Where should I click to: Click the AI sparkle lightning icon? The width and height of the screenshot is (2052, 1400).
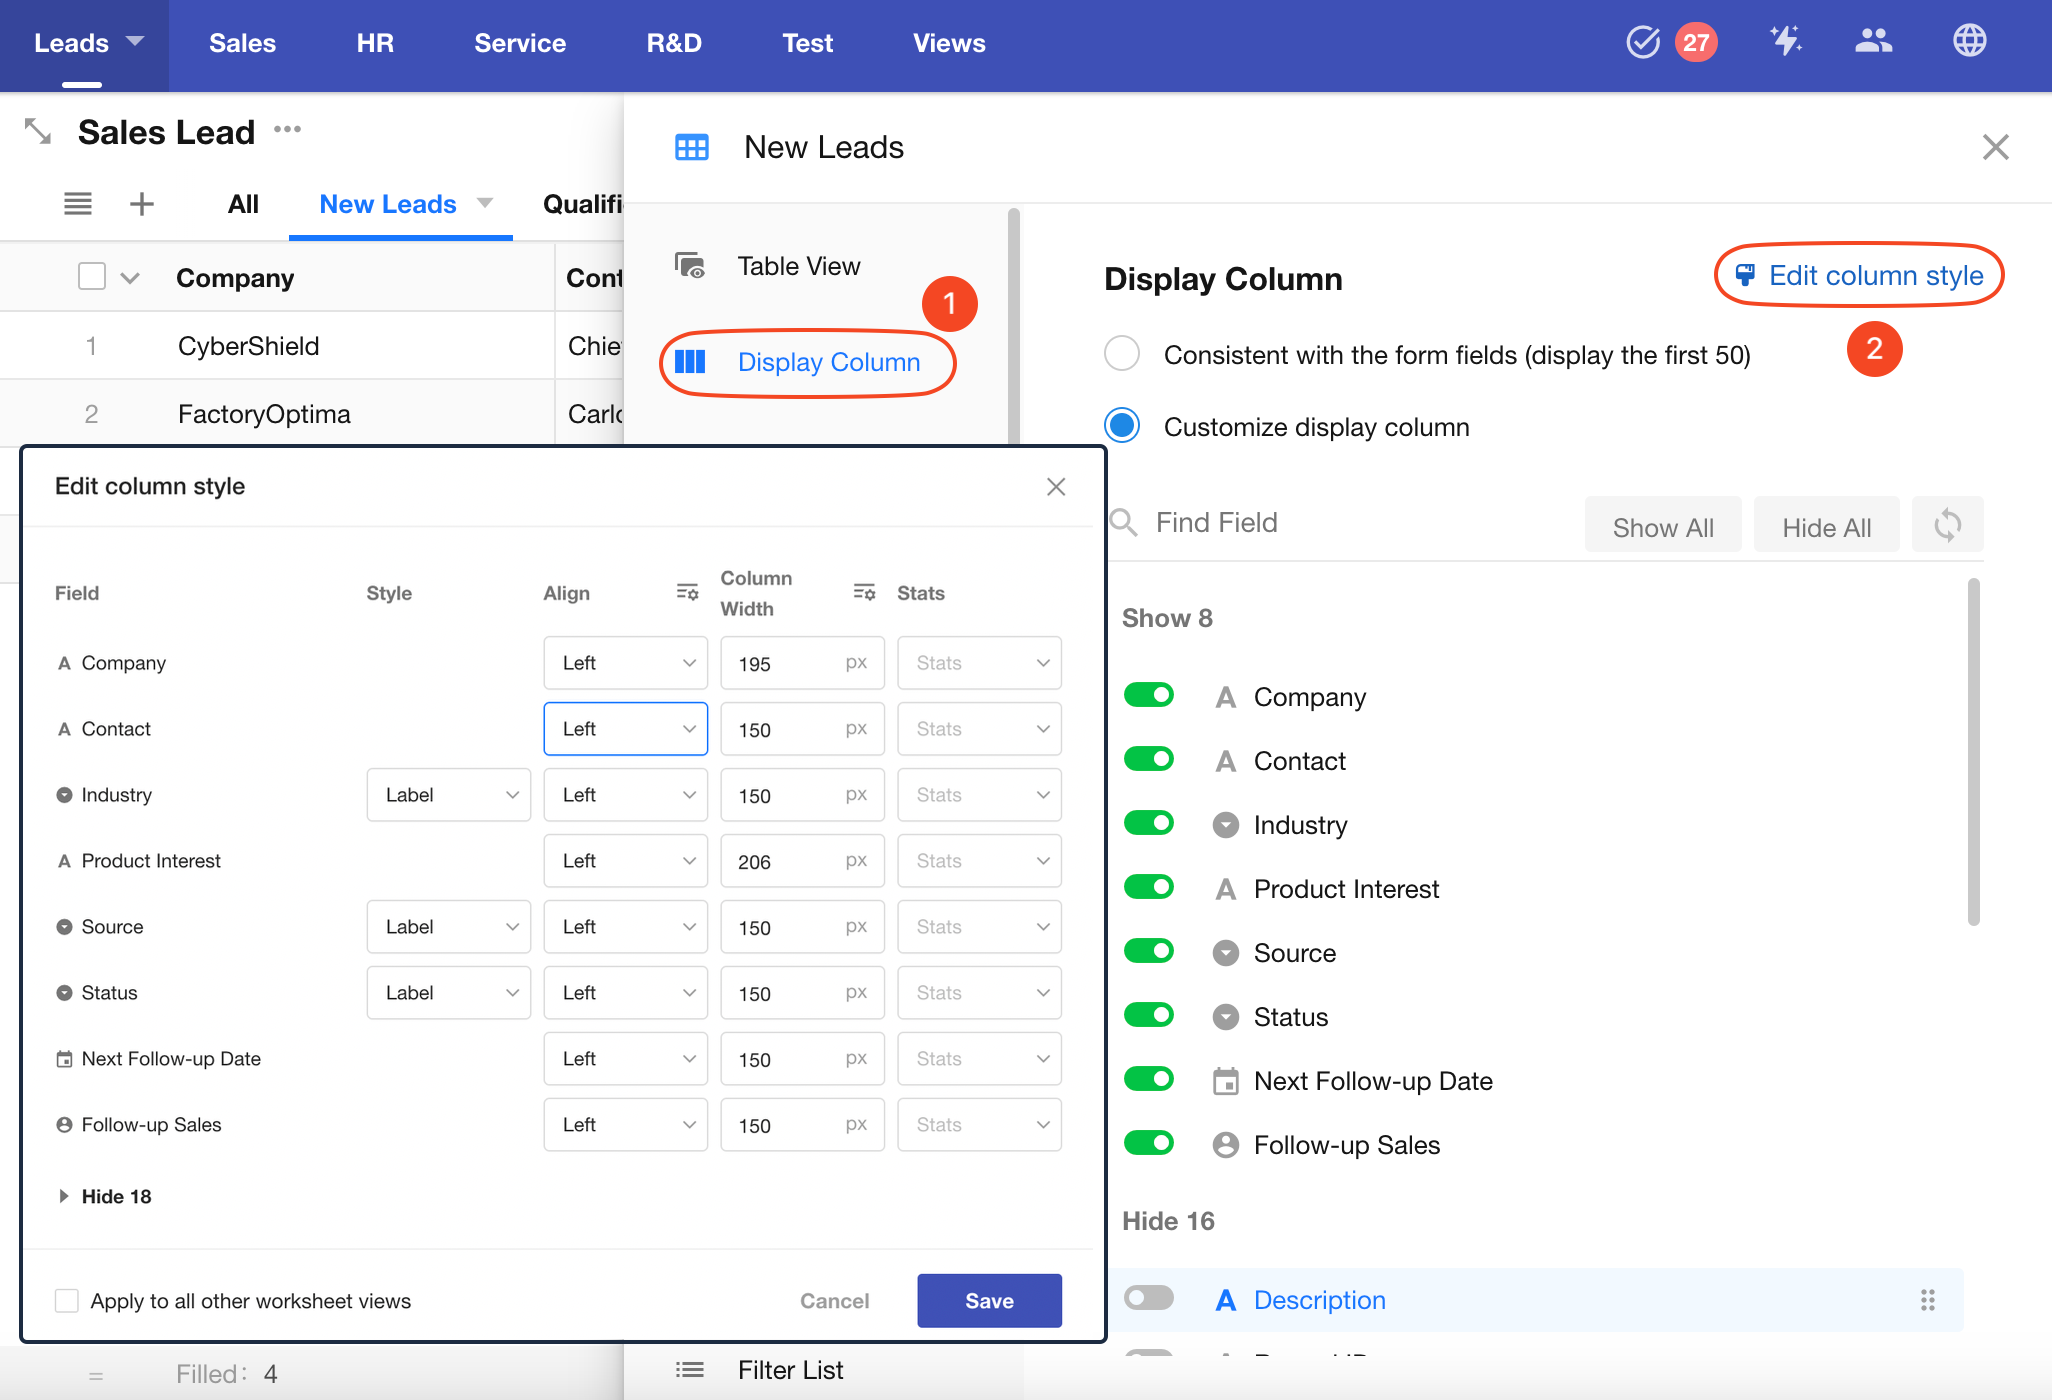pyautogui.click(x=1785, y=42)
